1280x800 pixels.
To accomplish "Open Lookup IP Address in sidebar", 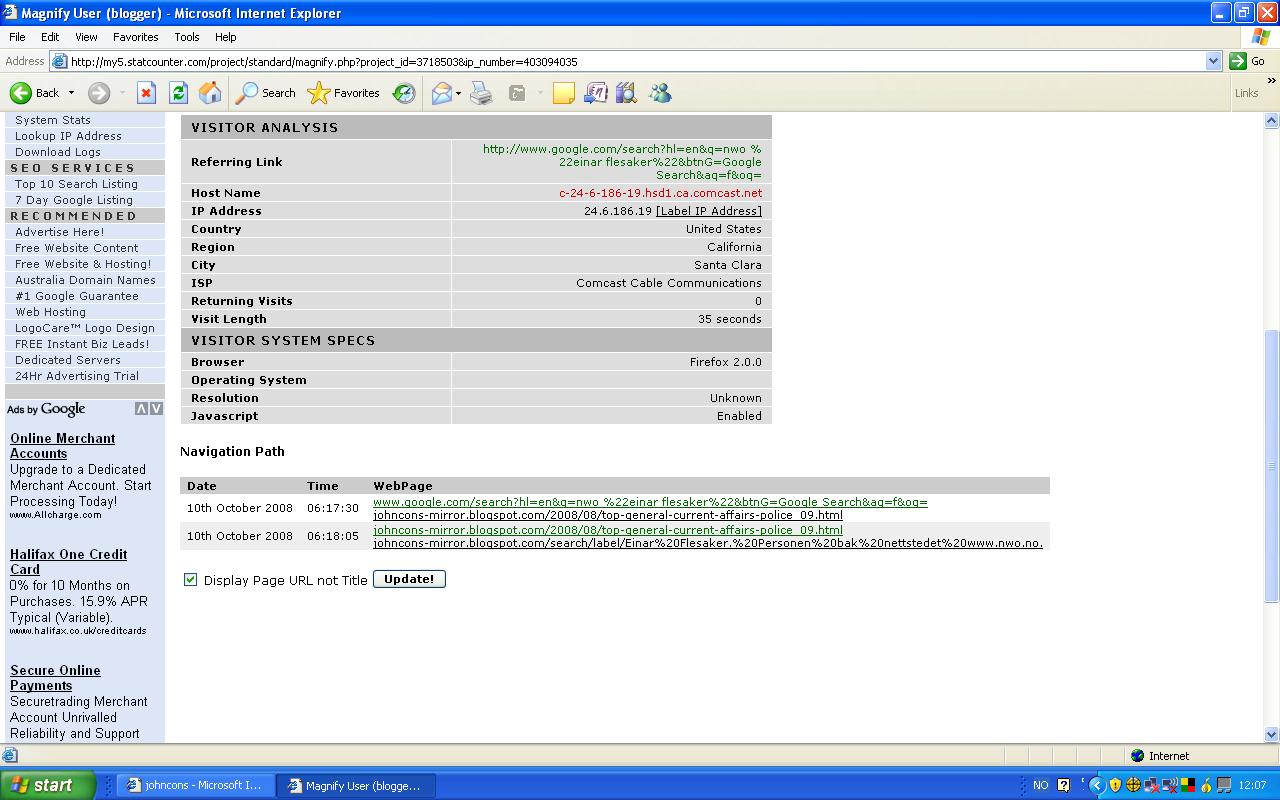I will click(x=68, y=136).
